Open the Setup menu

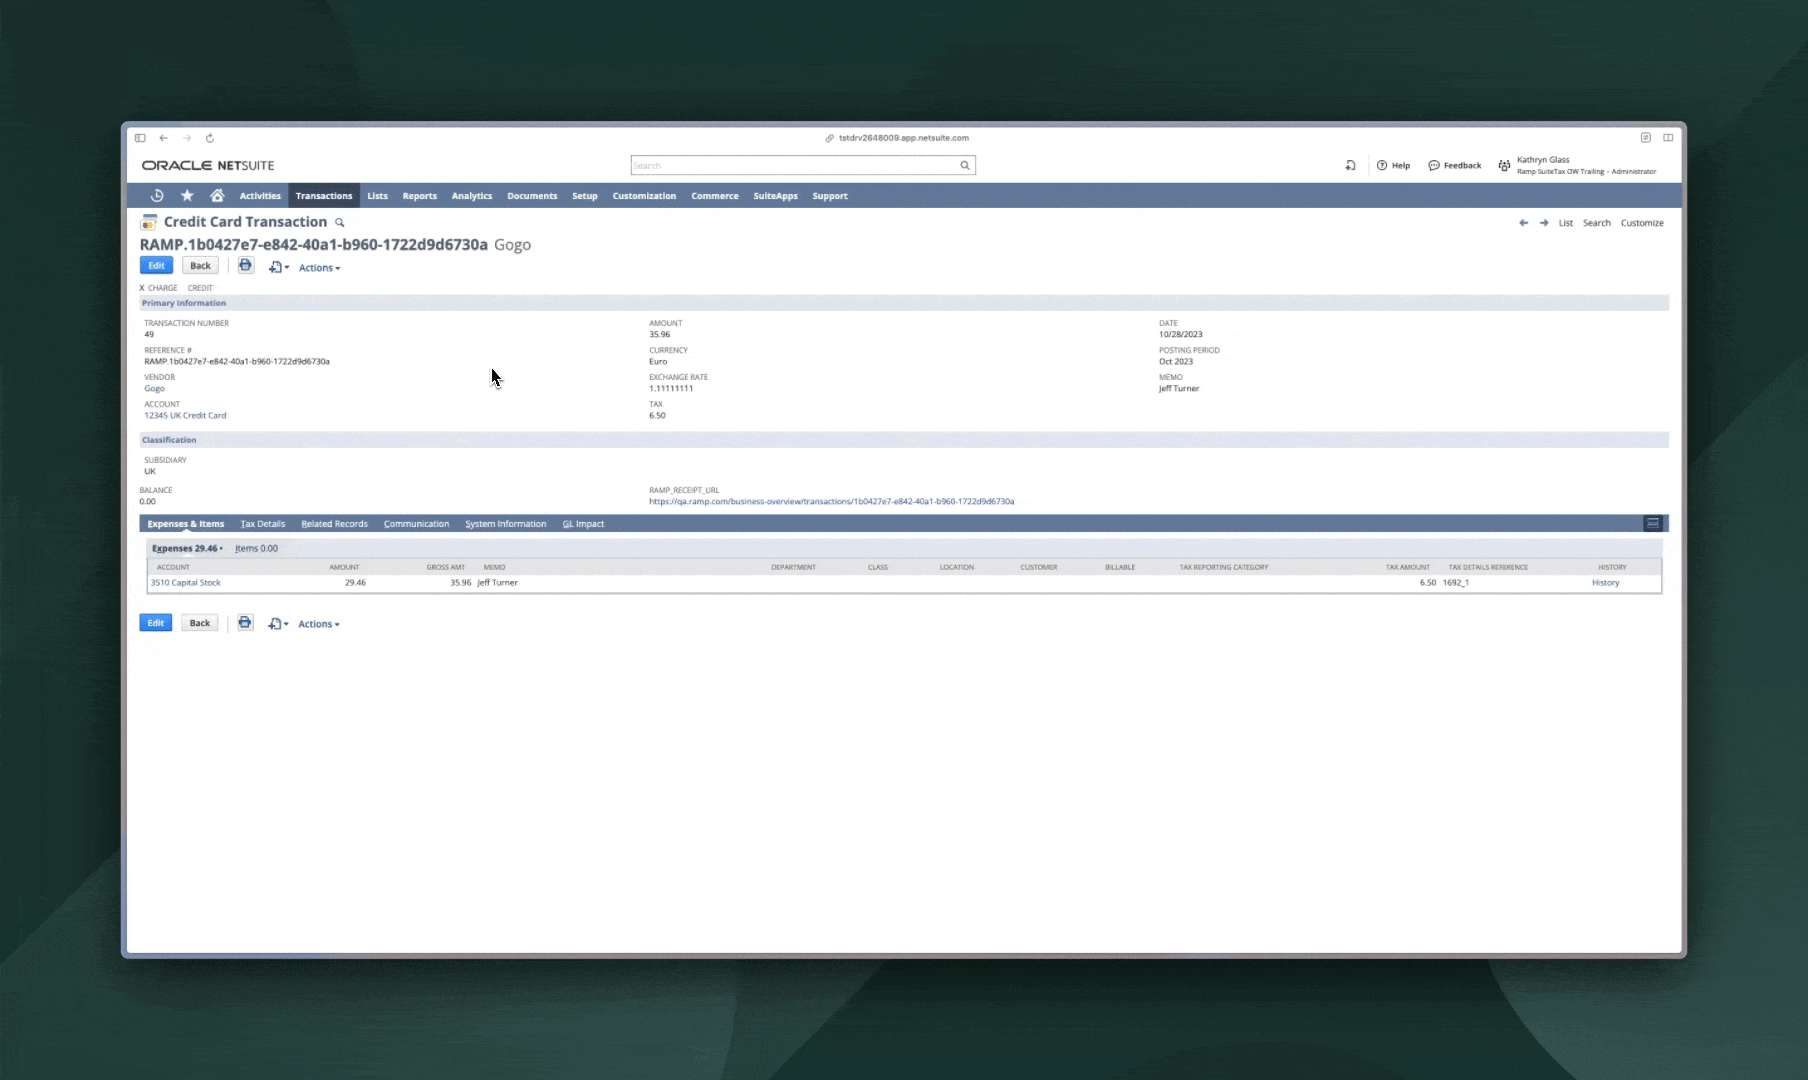click(585, 196)
